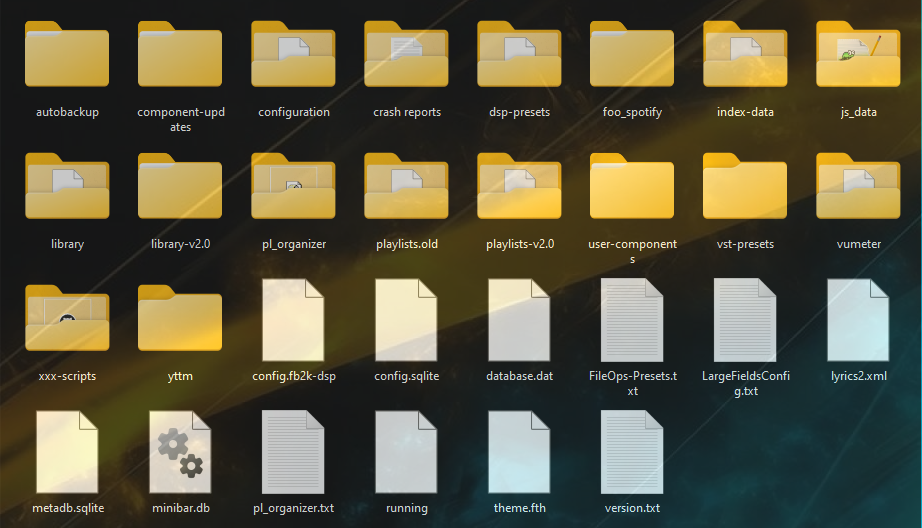Image resolution: width=922 pixels, height=528 pixels.
Task: Click the "js_data" name label
Action: (x=858, y=112)
